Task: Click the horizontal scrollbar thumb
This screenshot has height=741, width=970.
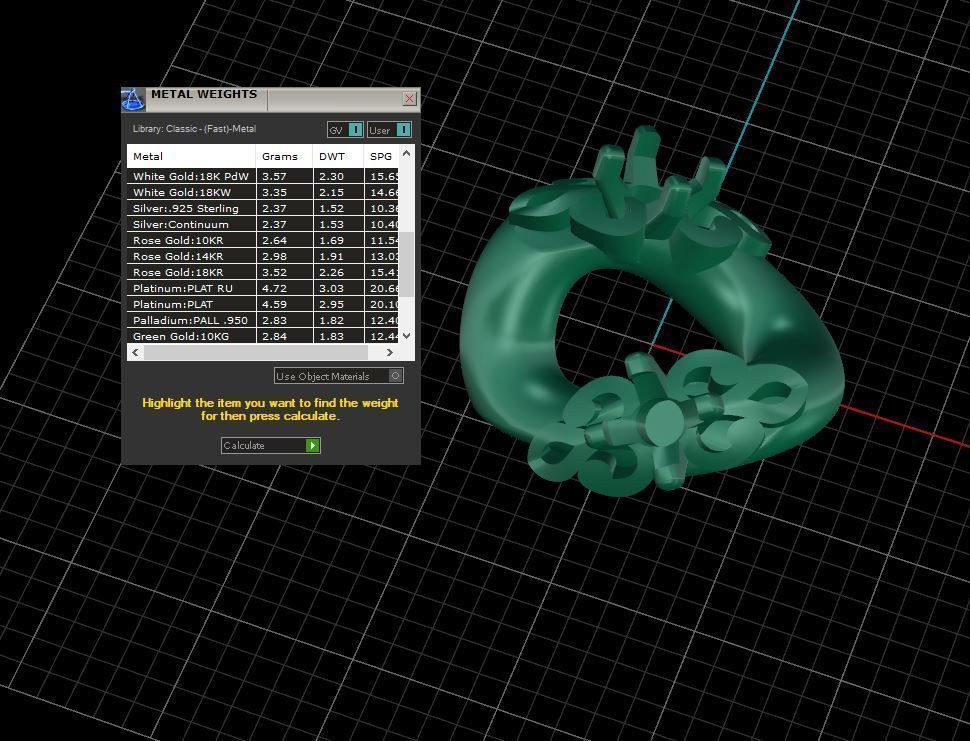Action: 255,353
